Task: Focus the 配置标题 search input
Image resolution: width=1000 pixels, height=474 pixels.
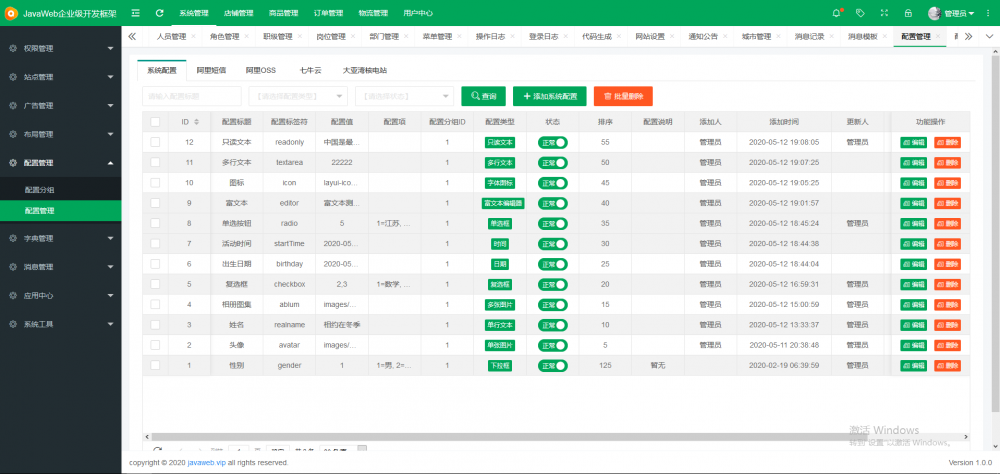Action: pyautogui.click(x=192, y=96)
